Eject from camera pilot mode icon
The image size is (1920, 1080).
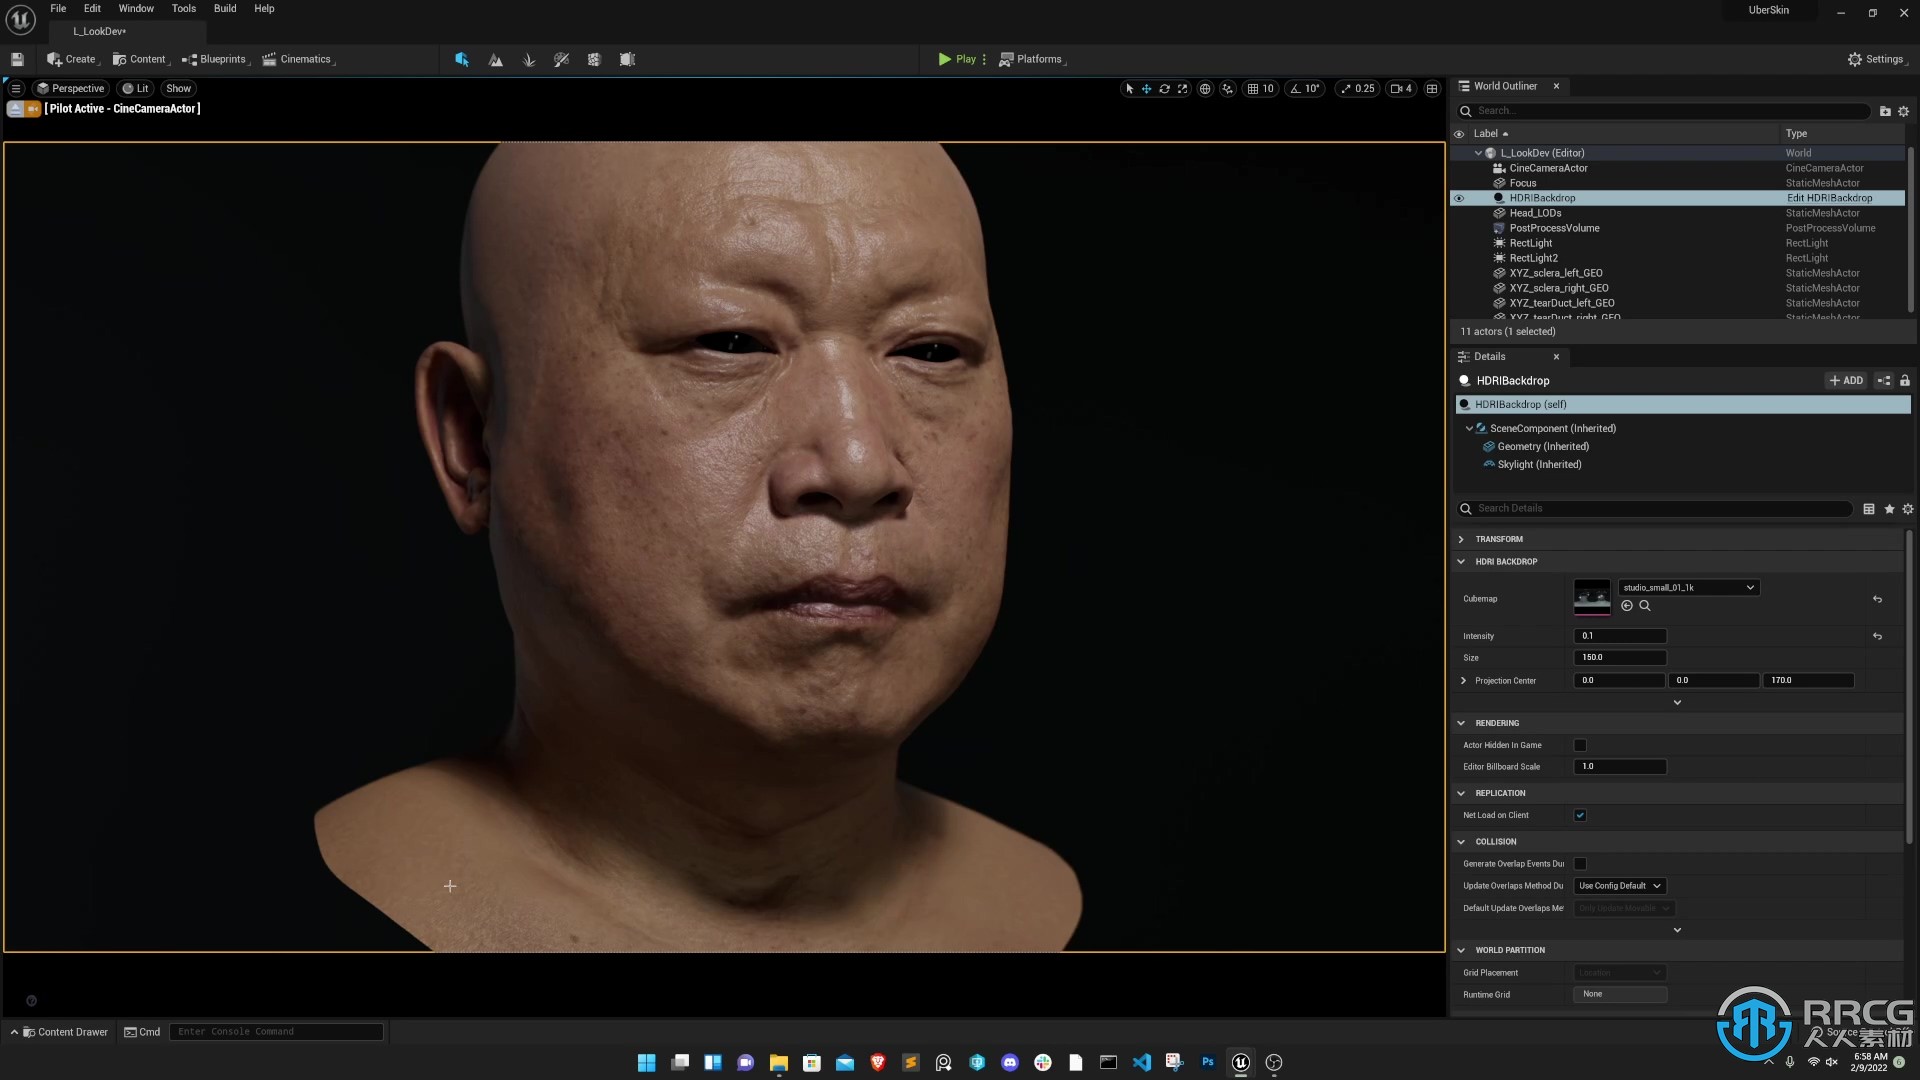[x=15, y=108]
